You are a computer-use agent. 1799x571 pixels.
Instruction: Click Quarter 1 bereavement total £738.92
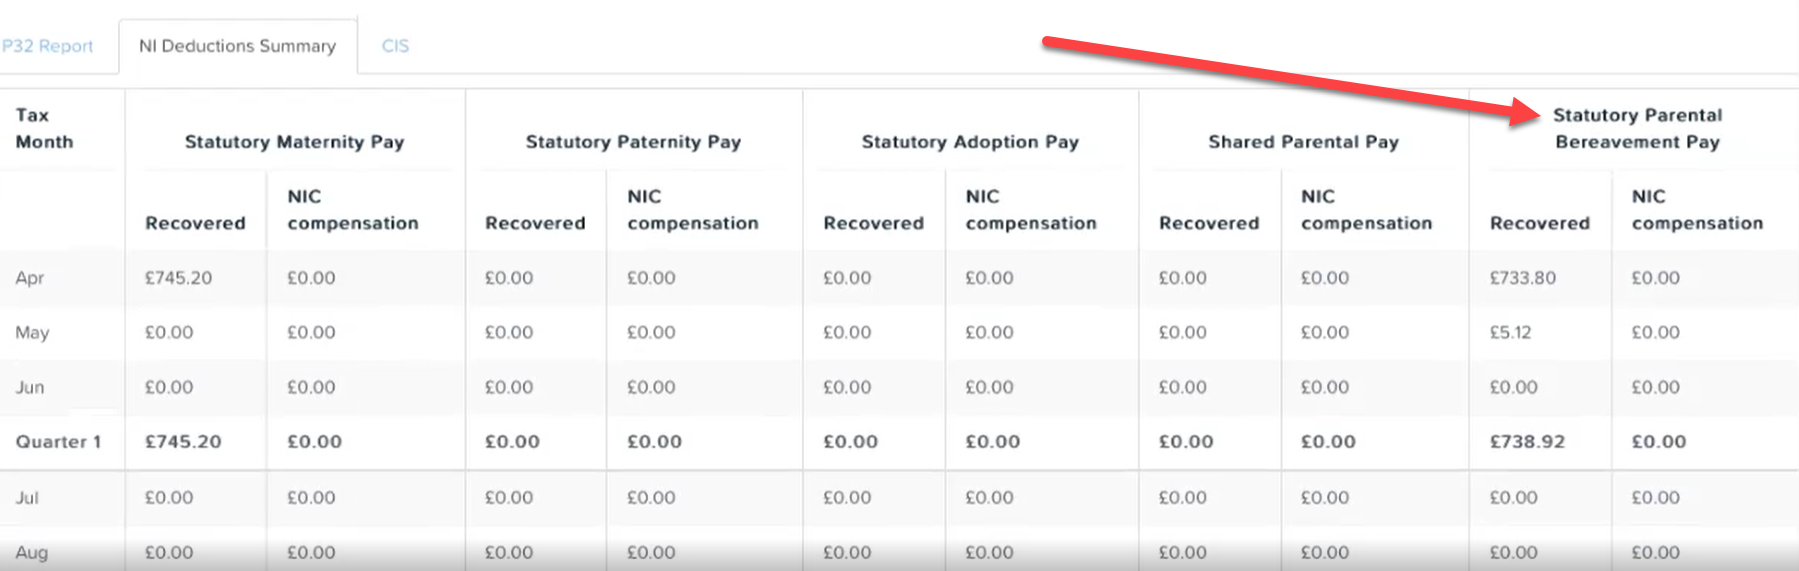pyautogui.click(x=1528, y=442)
